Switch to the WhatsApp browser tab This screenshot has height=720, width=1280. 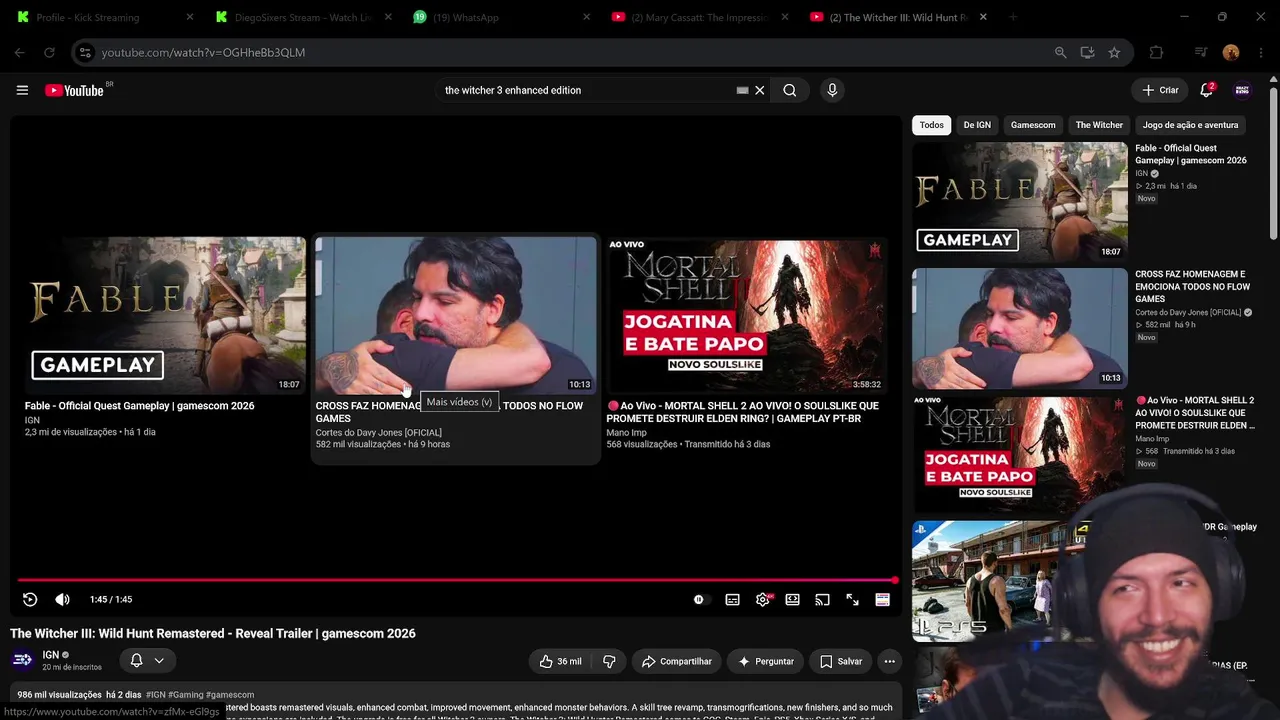coord(502,17)
